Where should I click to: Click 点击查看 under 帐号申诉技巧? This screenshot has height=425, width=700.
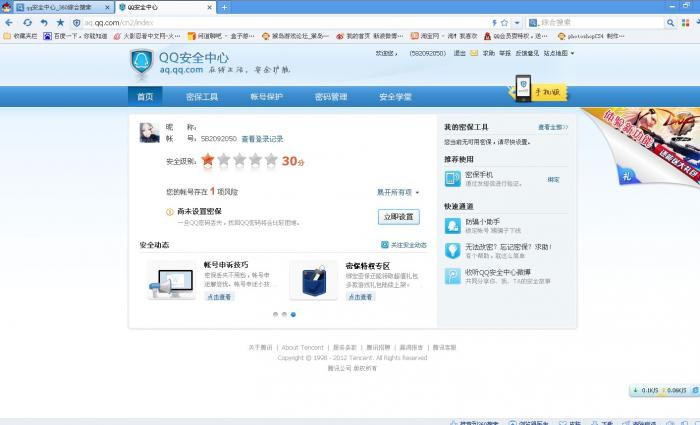click(x=219, y=297)
